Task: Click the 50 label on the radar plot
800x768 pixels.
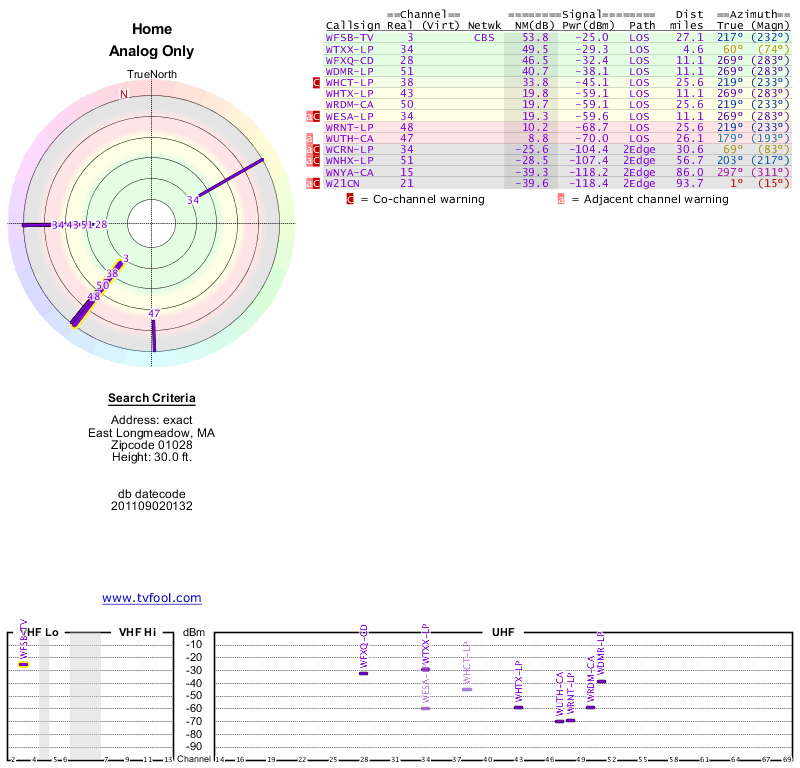Action: click(103, 286)
